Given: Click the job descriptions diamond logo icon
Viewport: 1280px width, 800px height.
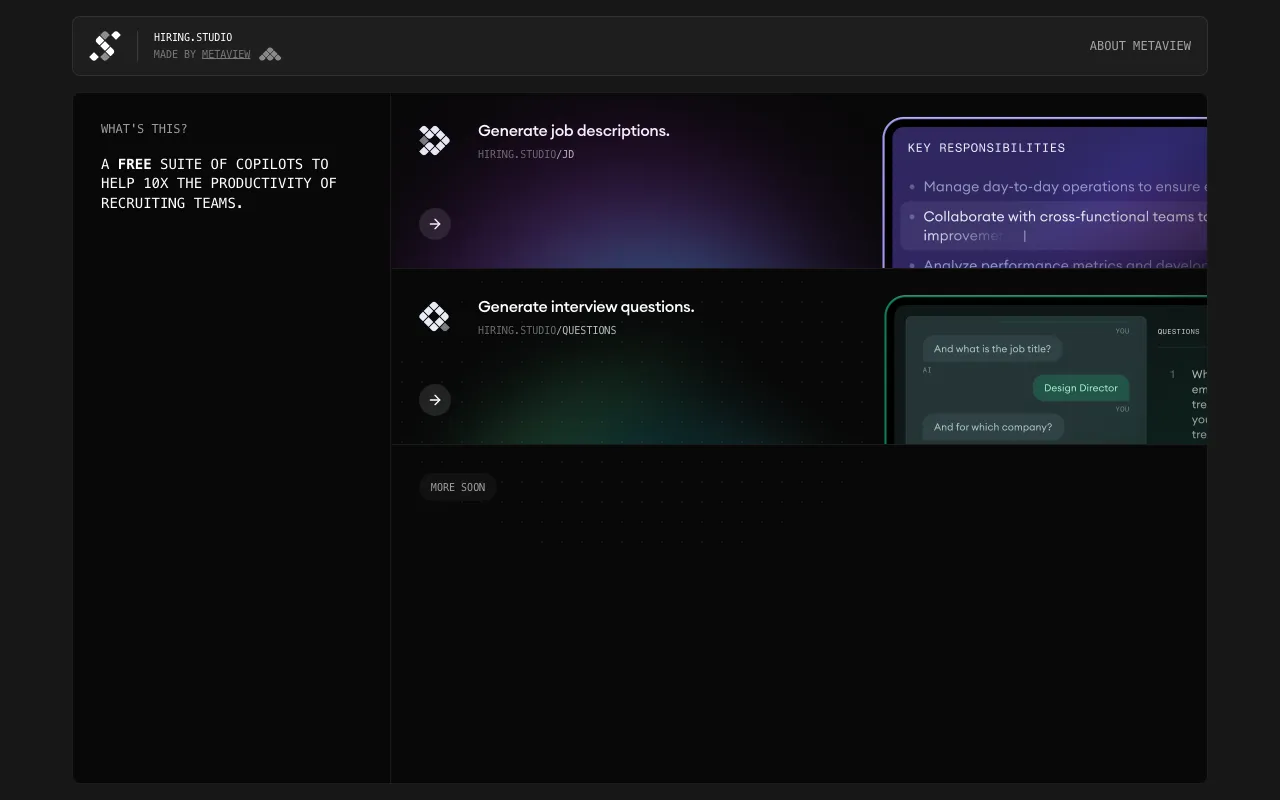Looking at the screenshot, I should (434, 141).
